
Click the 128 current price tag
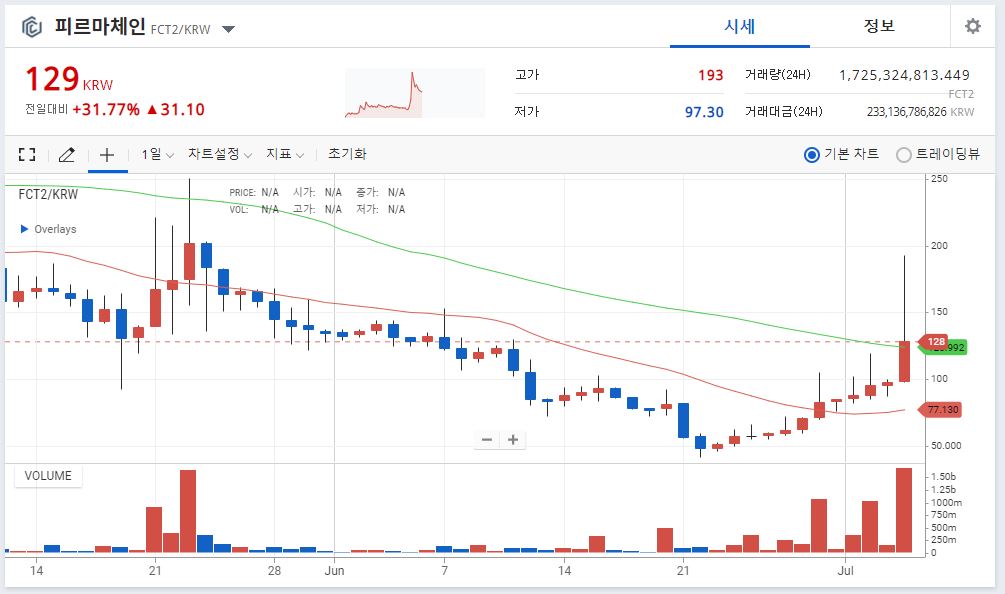pos(934,342)
